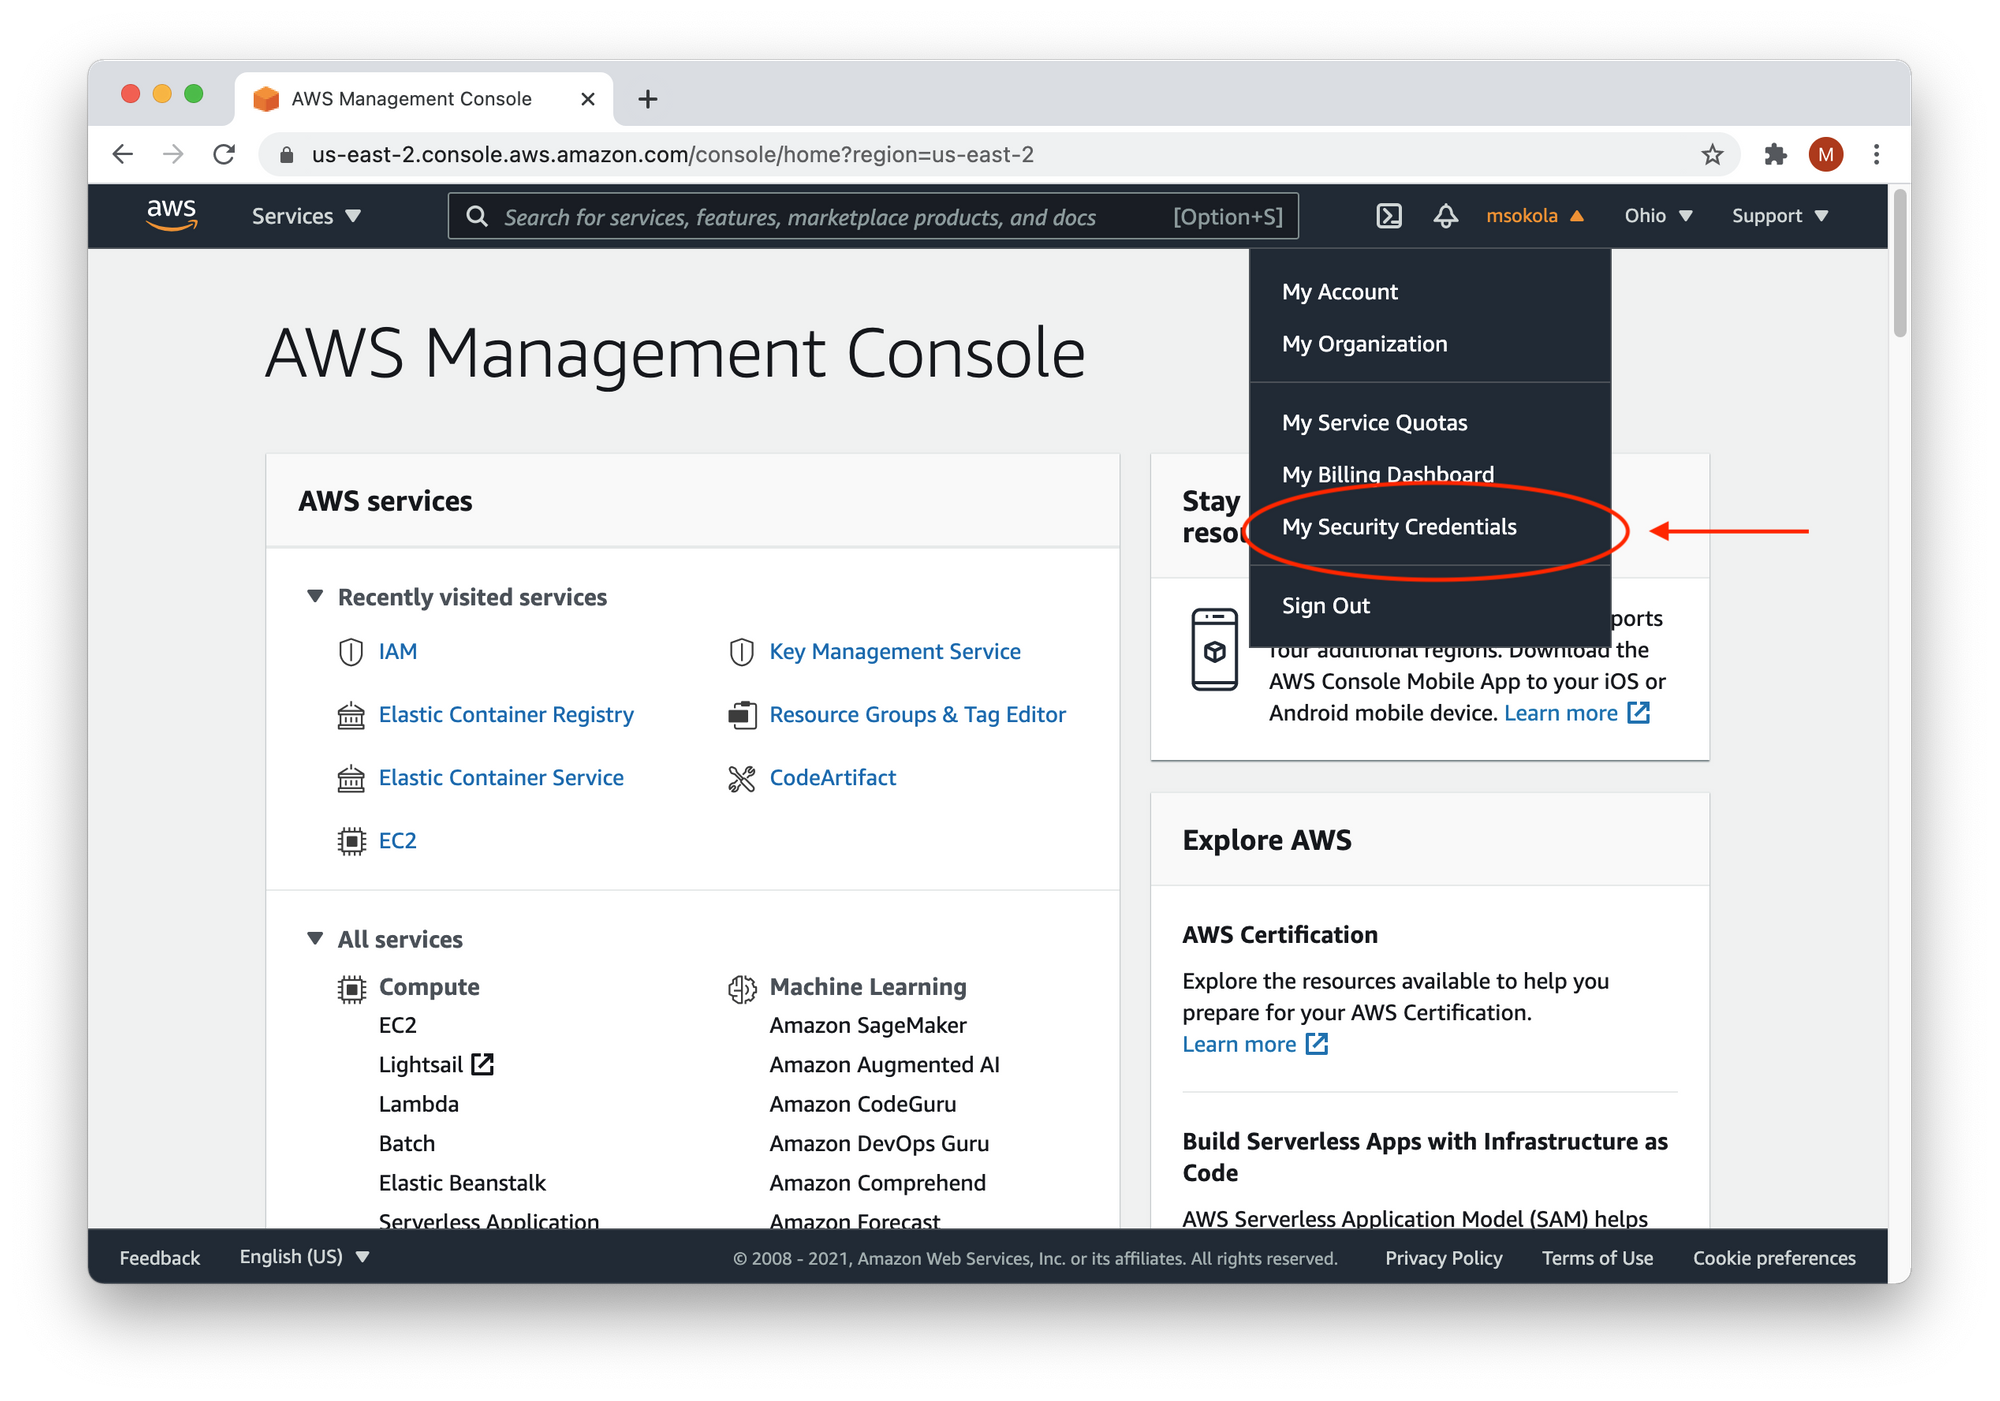Open Amazon SageMaker under Machine Learning
The image size is (2000, 1401).
(x=867, y=1026)
